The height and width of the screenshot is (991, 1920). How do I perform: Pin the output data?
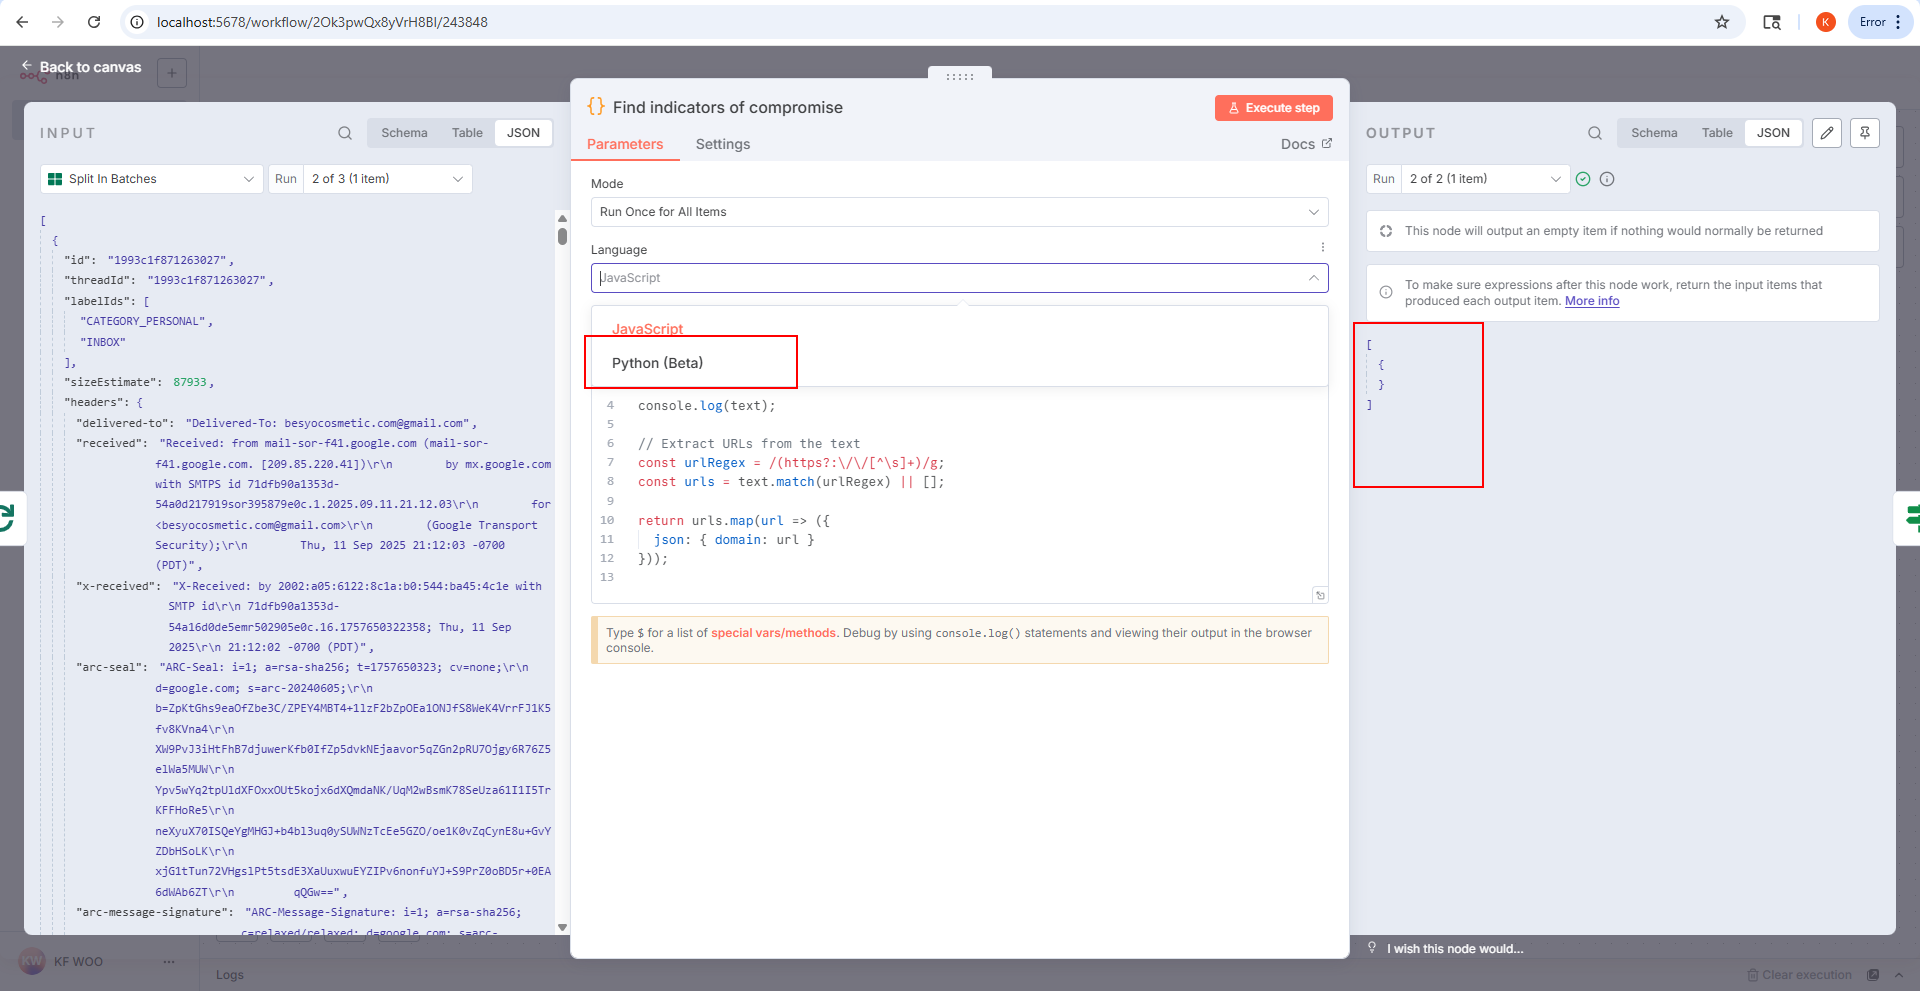1865,133
